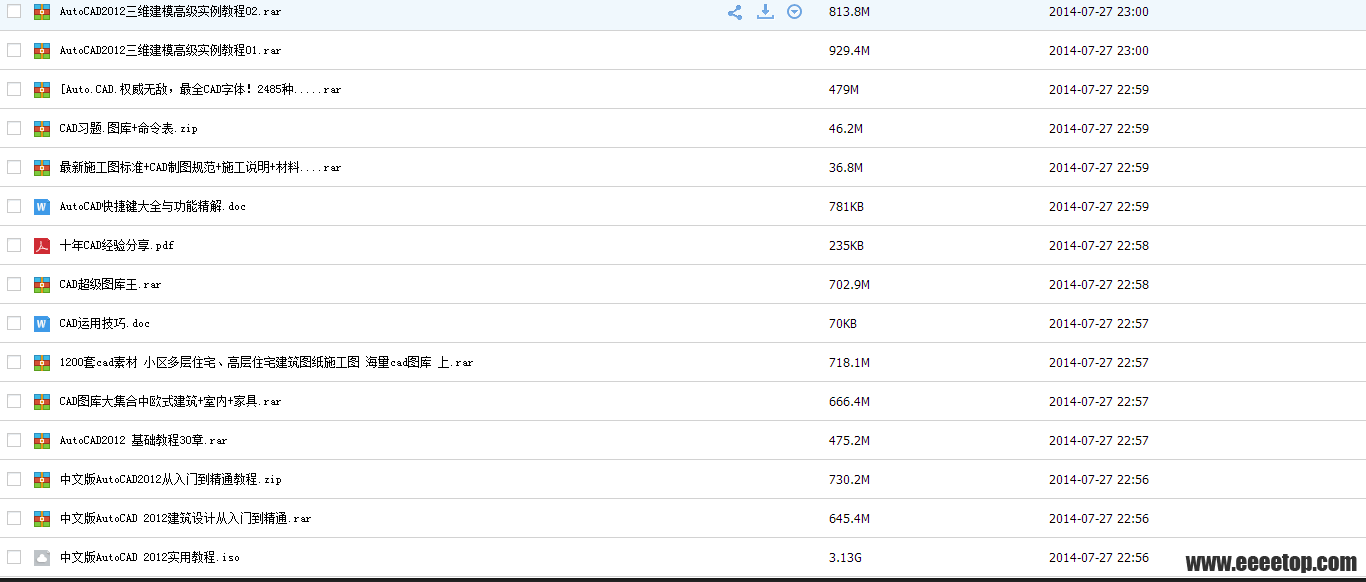Select the checkbox for [Auto.CAD.权威无敌 file
Image resolution: width=1366 pixels, height=582 pixels.
(x=14, y=89)
